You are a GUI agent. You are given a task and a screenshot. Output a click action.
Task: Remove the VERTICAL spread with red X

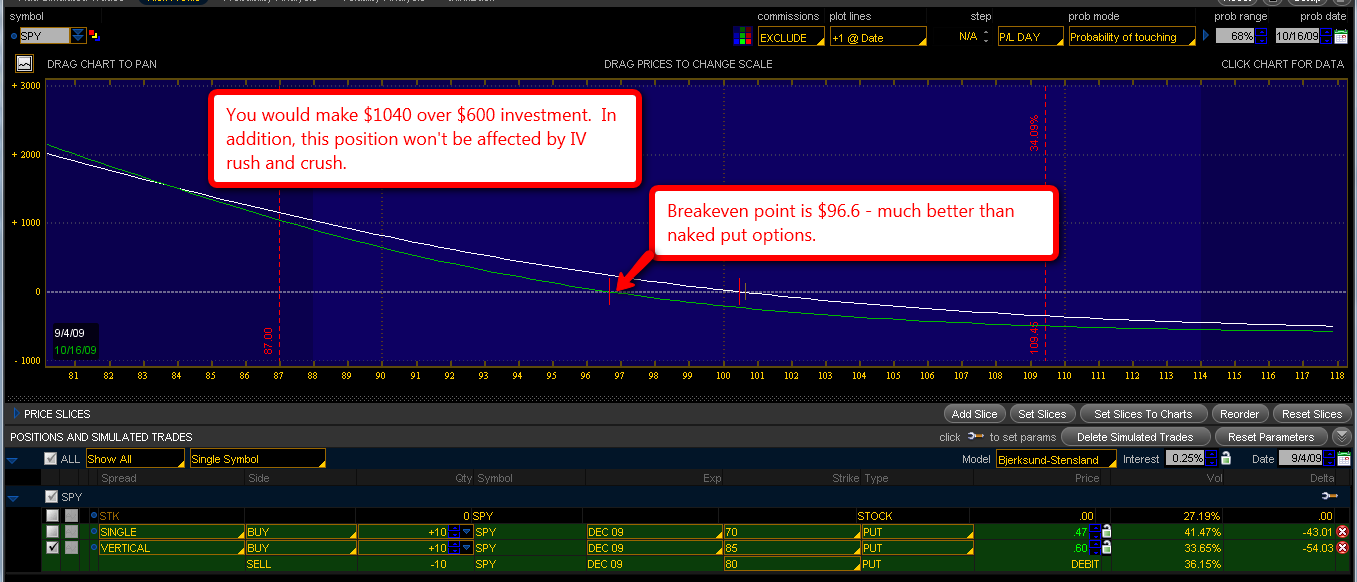tap(1342, 548)
